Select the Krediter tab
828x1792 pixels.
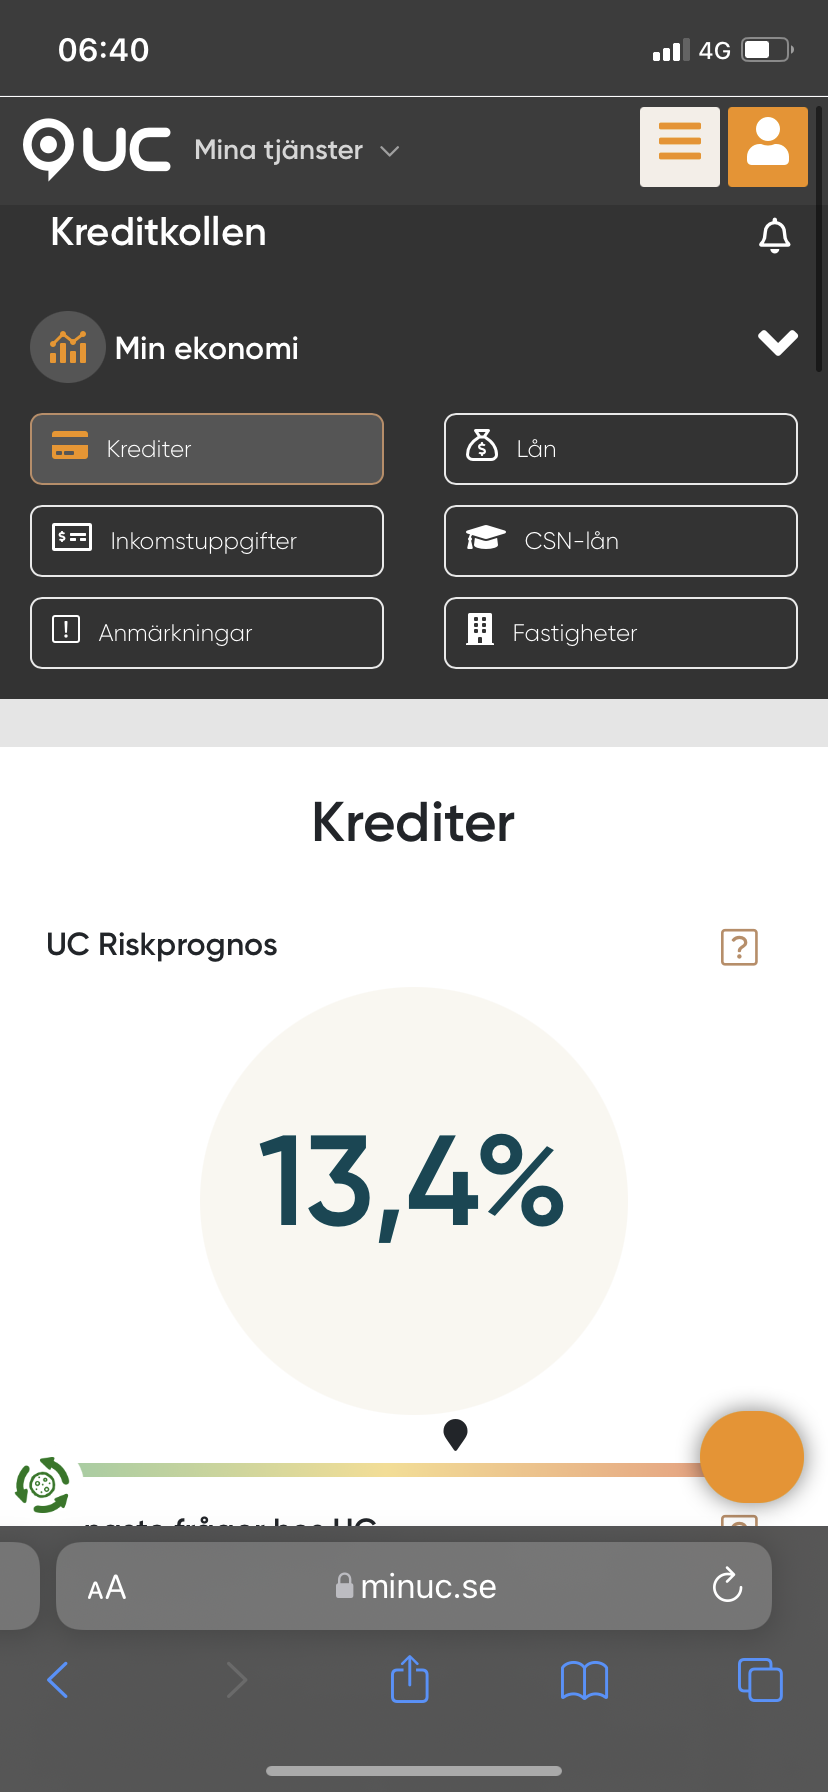click(x=207, y=449)
